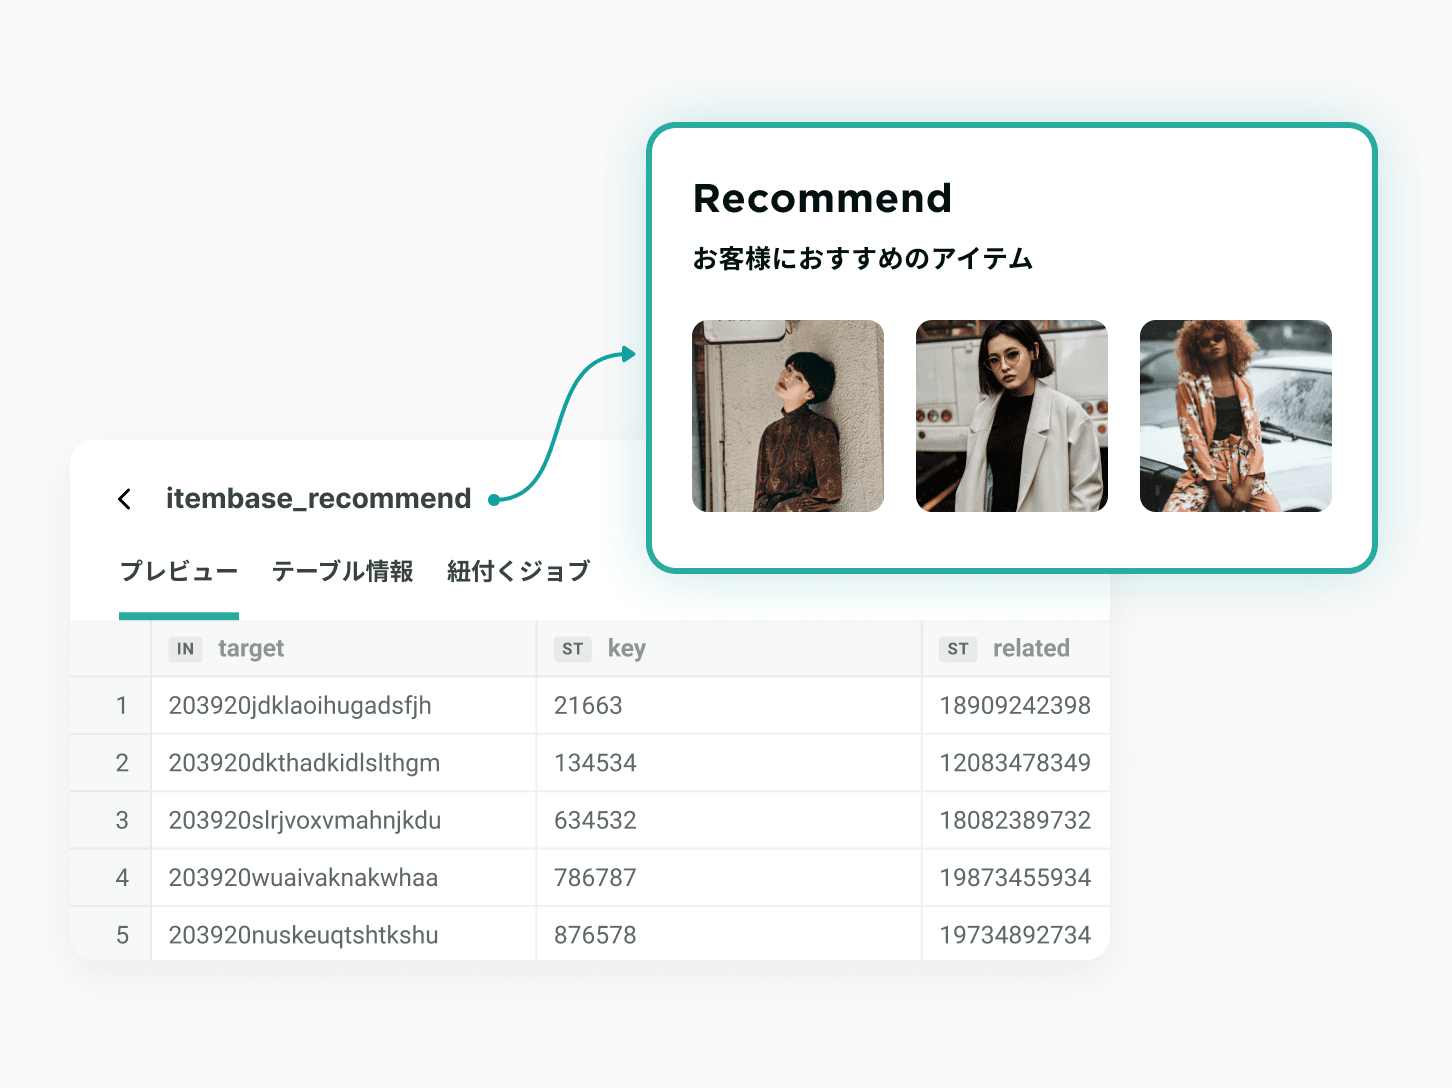Click the itembase_recommend table title

(318, 498)
